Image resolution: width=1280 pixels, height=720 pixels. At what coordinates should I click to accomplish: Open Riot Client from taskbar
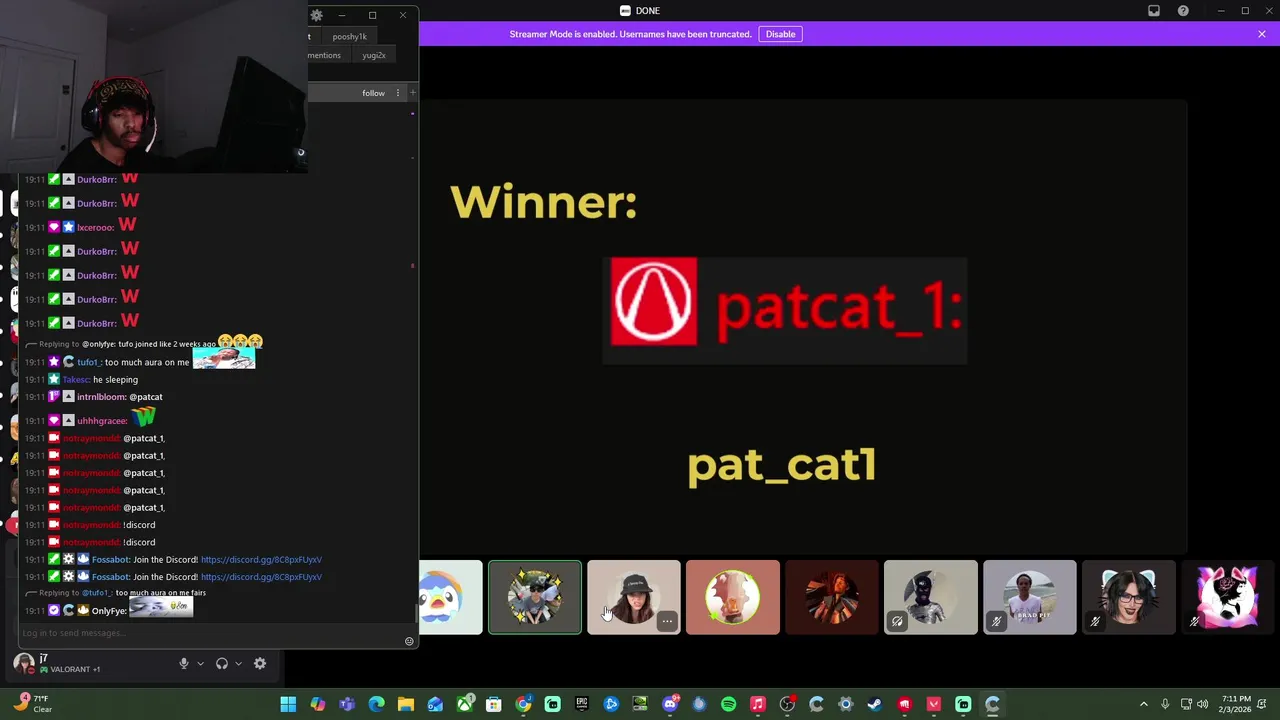(904, 704)
